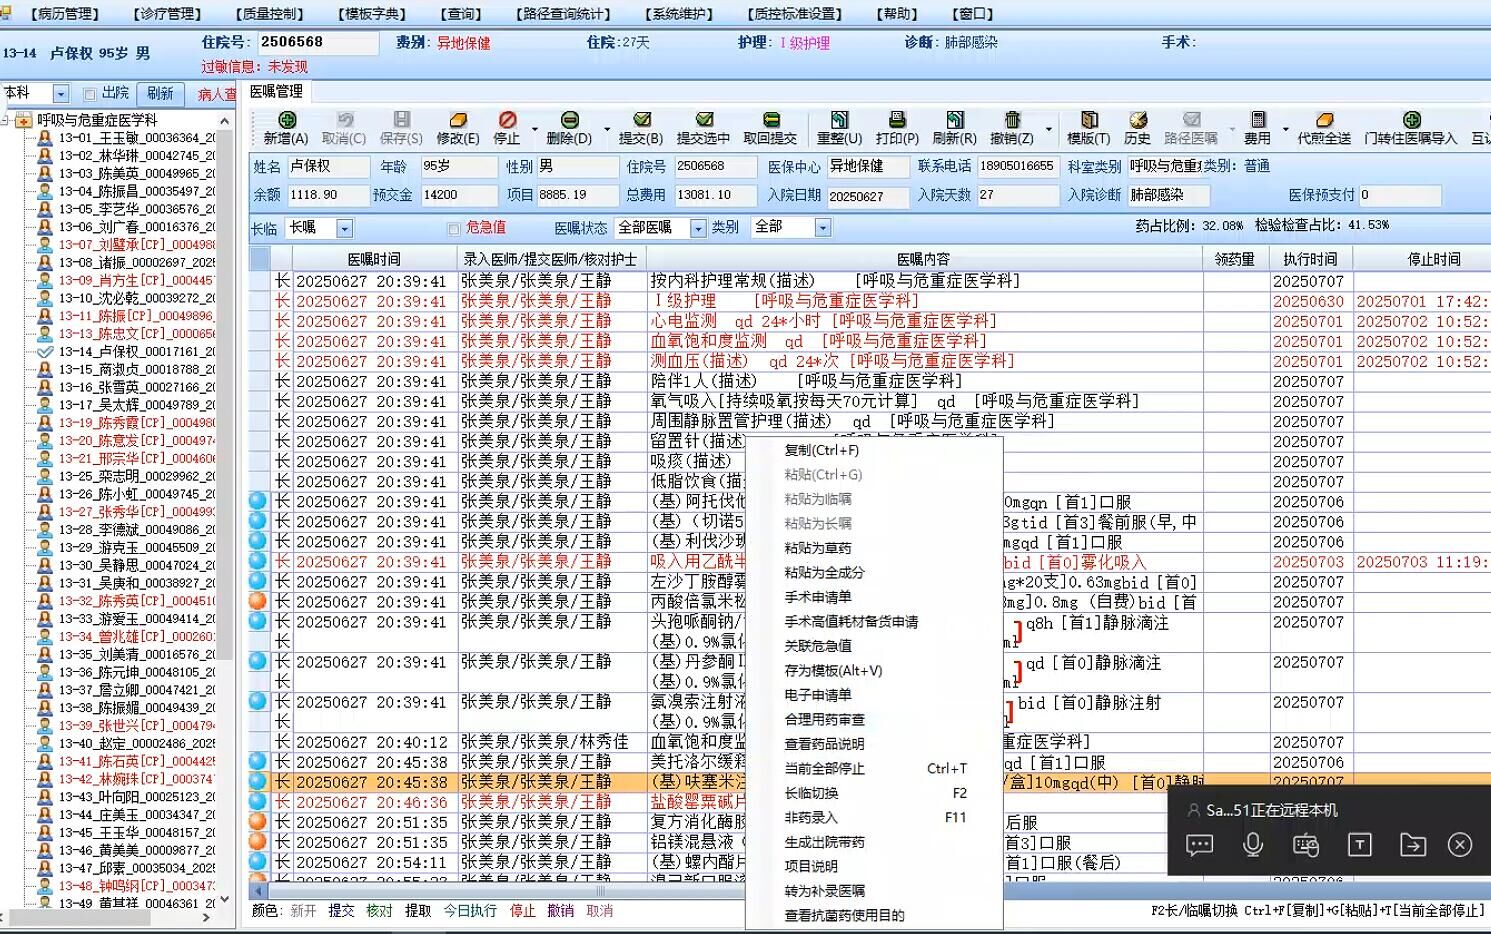The image size is (1491, 934).
Task: Click the 删除(D) delete order icon
Action: coord(569,120)
